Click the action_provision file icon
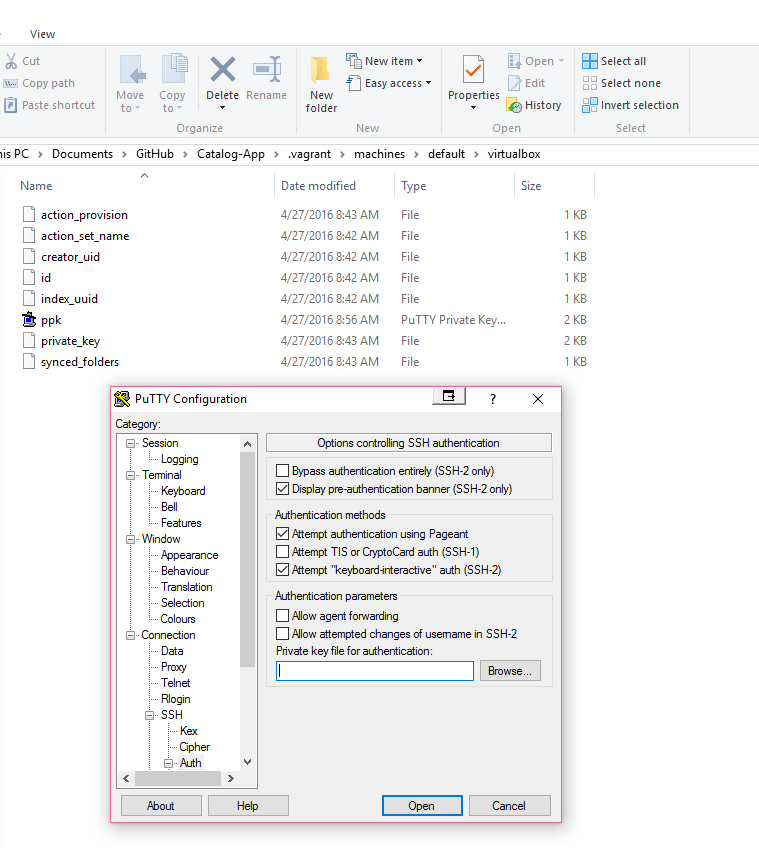The height and width of the screenshot is (848, 759). tap(29, 215)
